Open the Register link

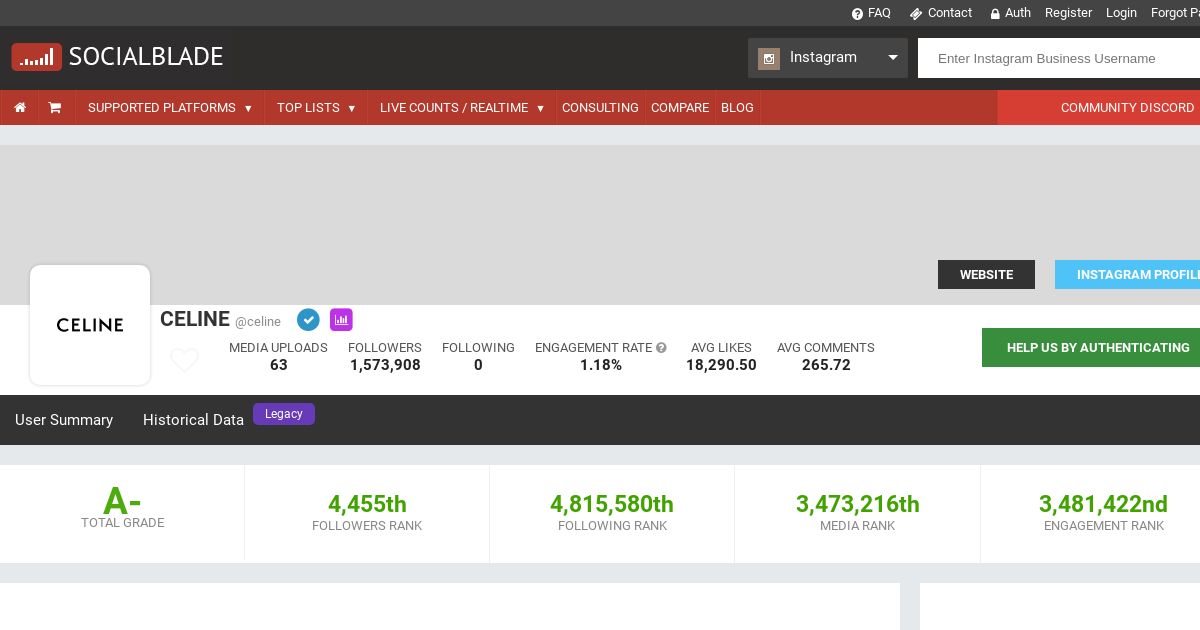point(1068,13)
